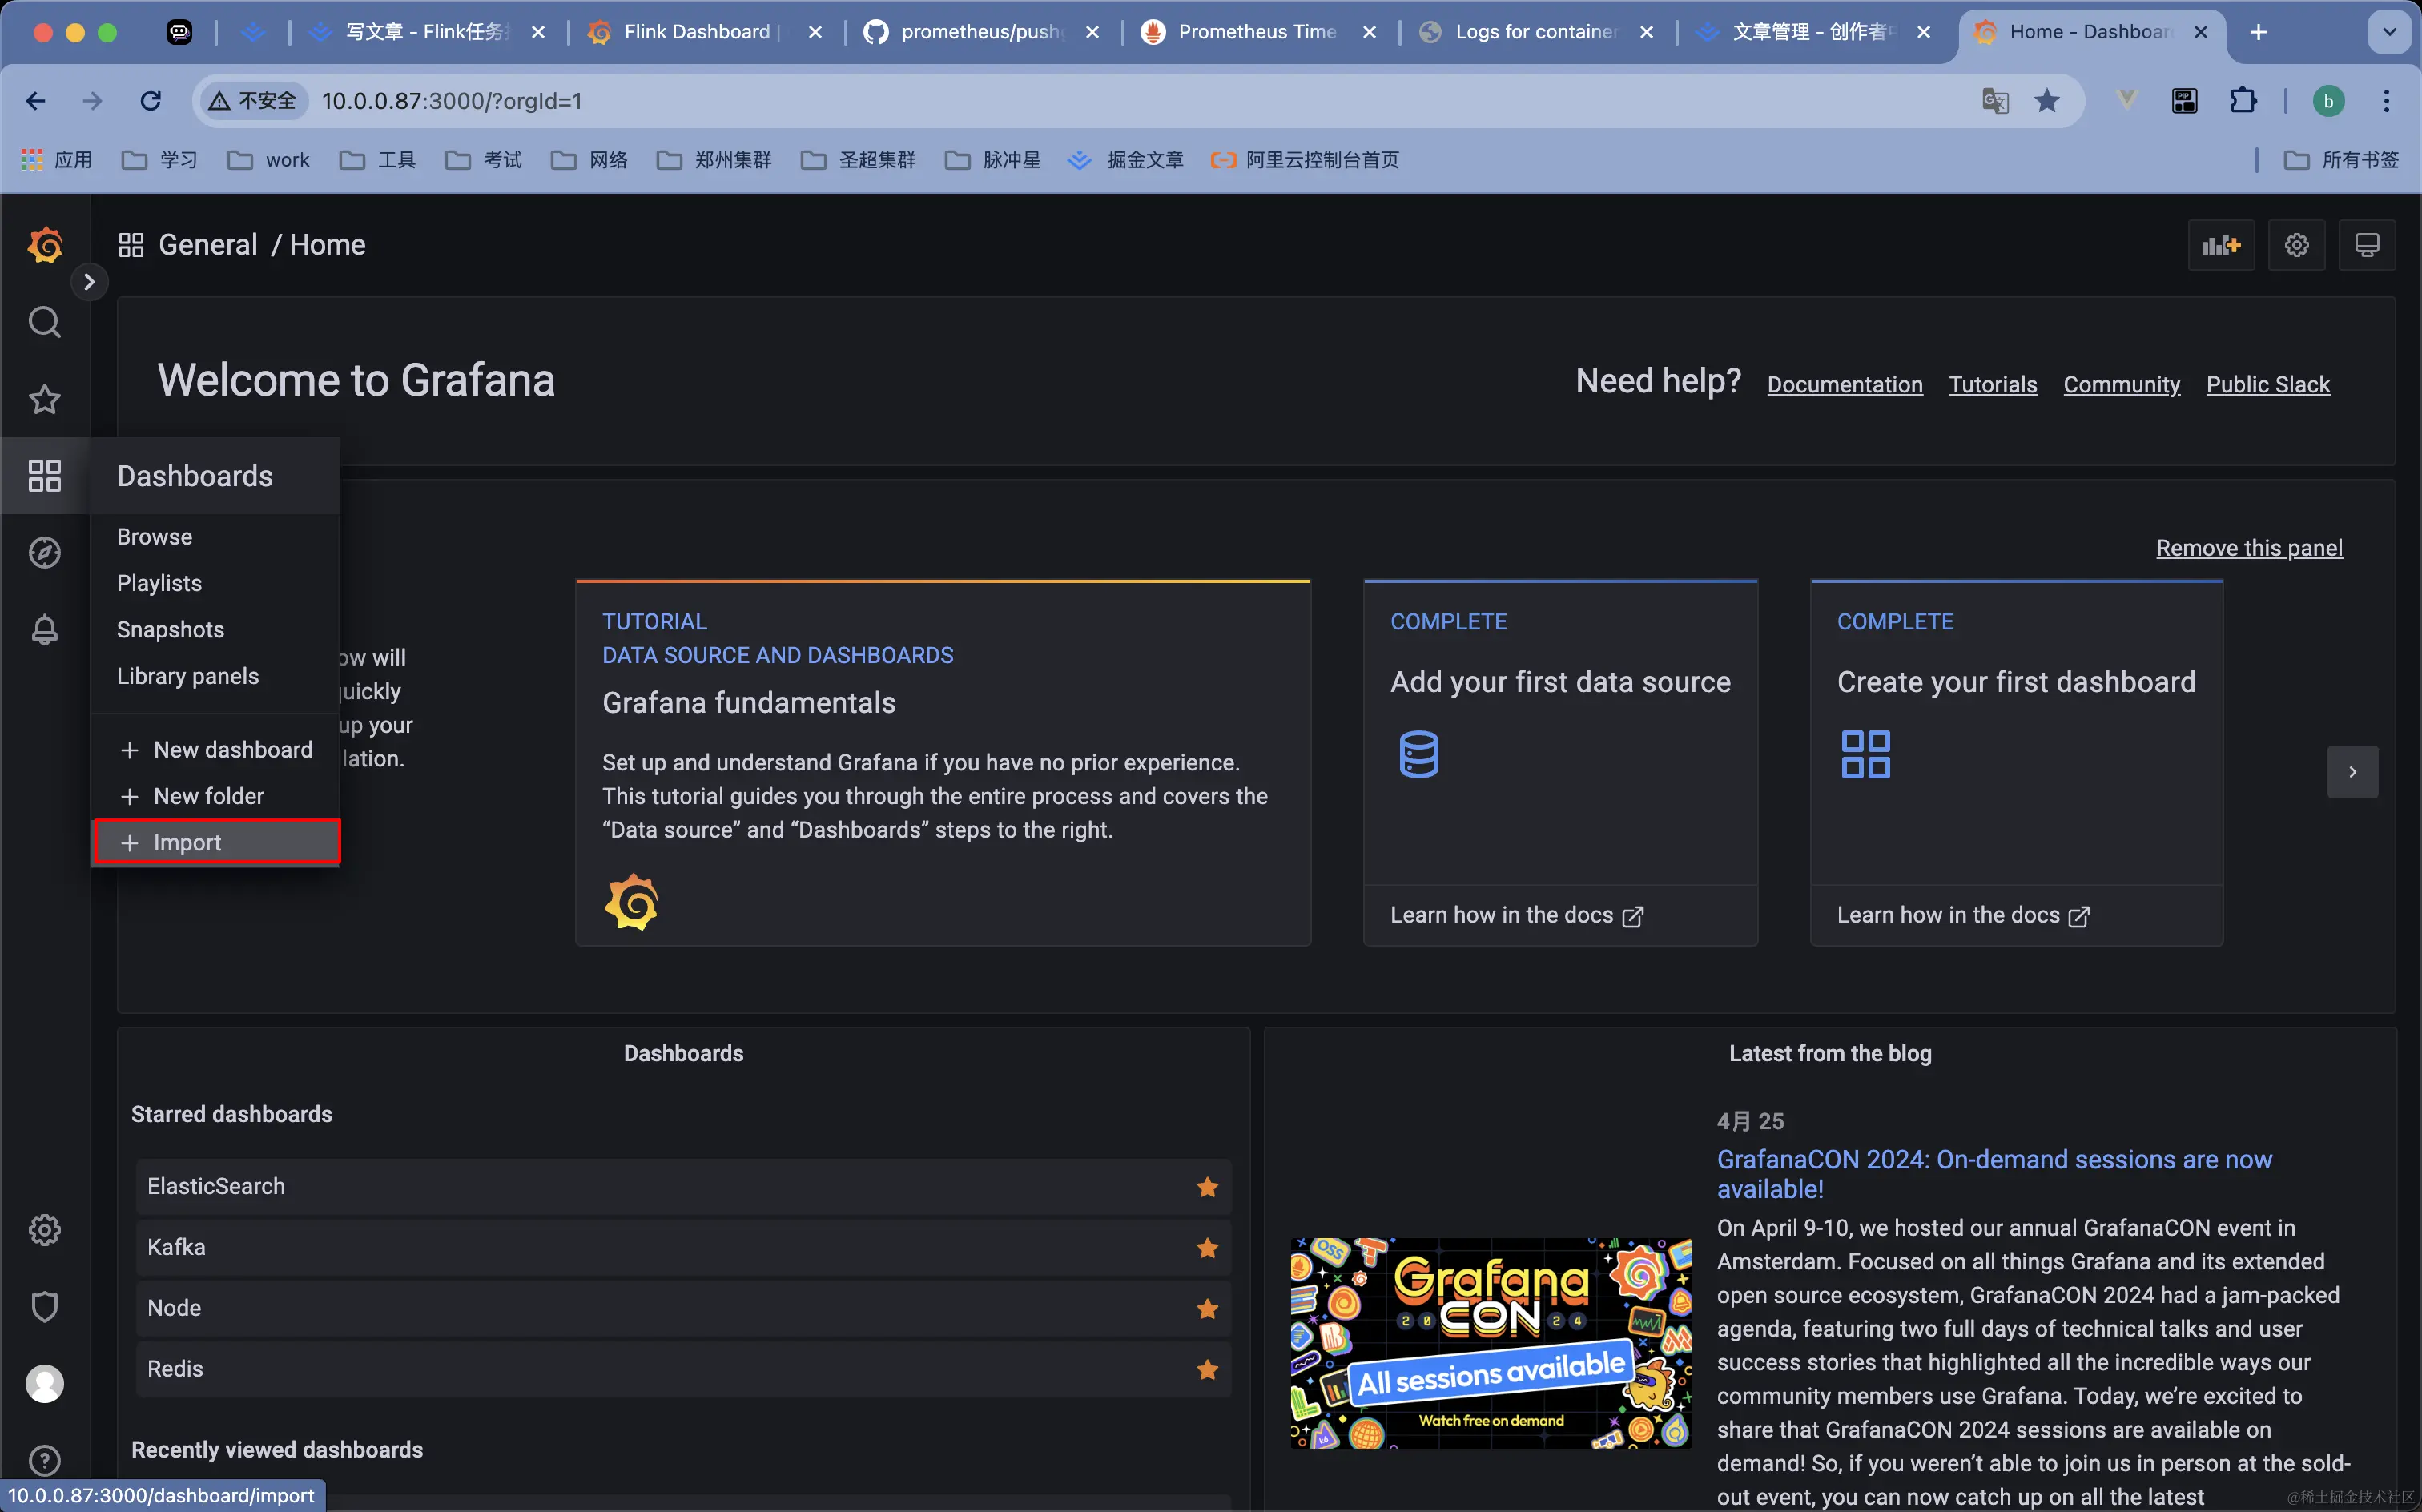Show next setup card with right arrow
The width and height of the screenshot is (2422, 1512).
click(x=2352, y=772)
